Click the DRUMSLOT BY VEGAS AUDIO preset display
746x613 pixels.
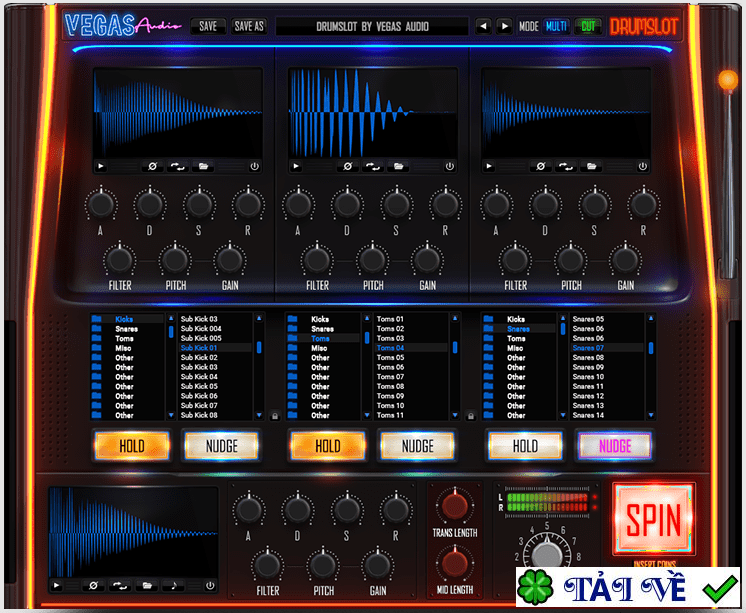(x=372, y=27)
